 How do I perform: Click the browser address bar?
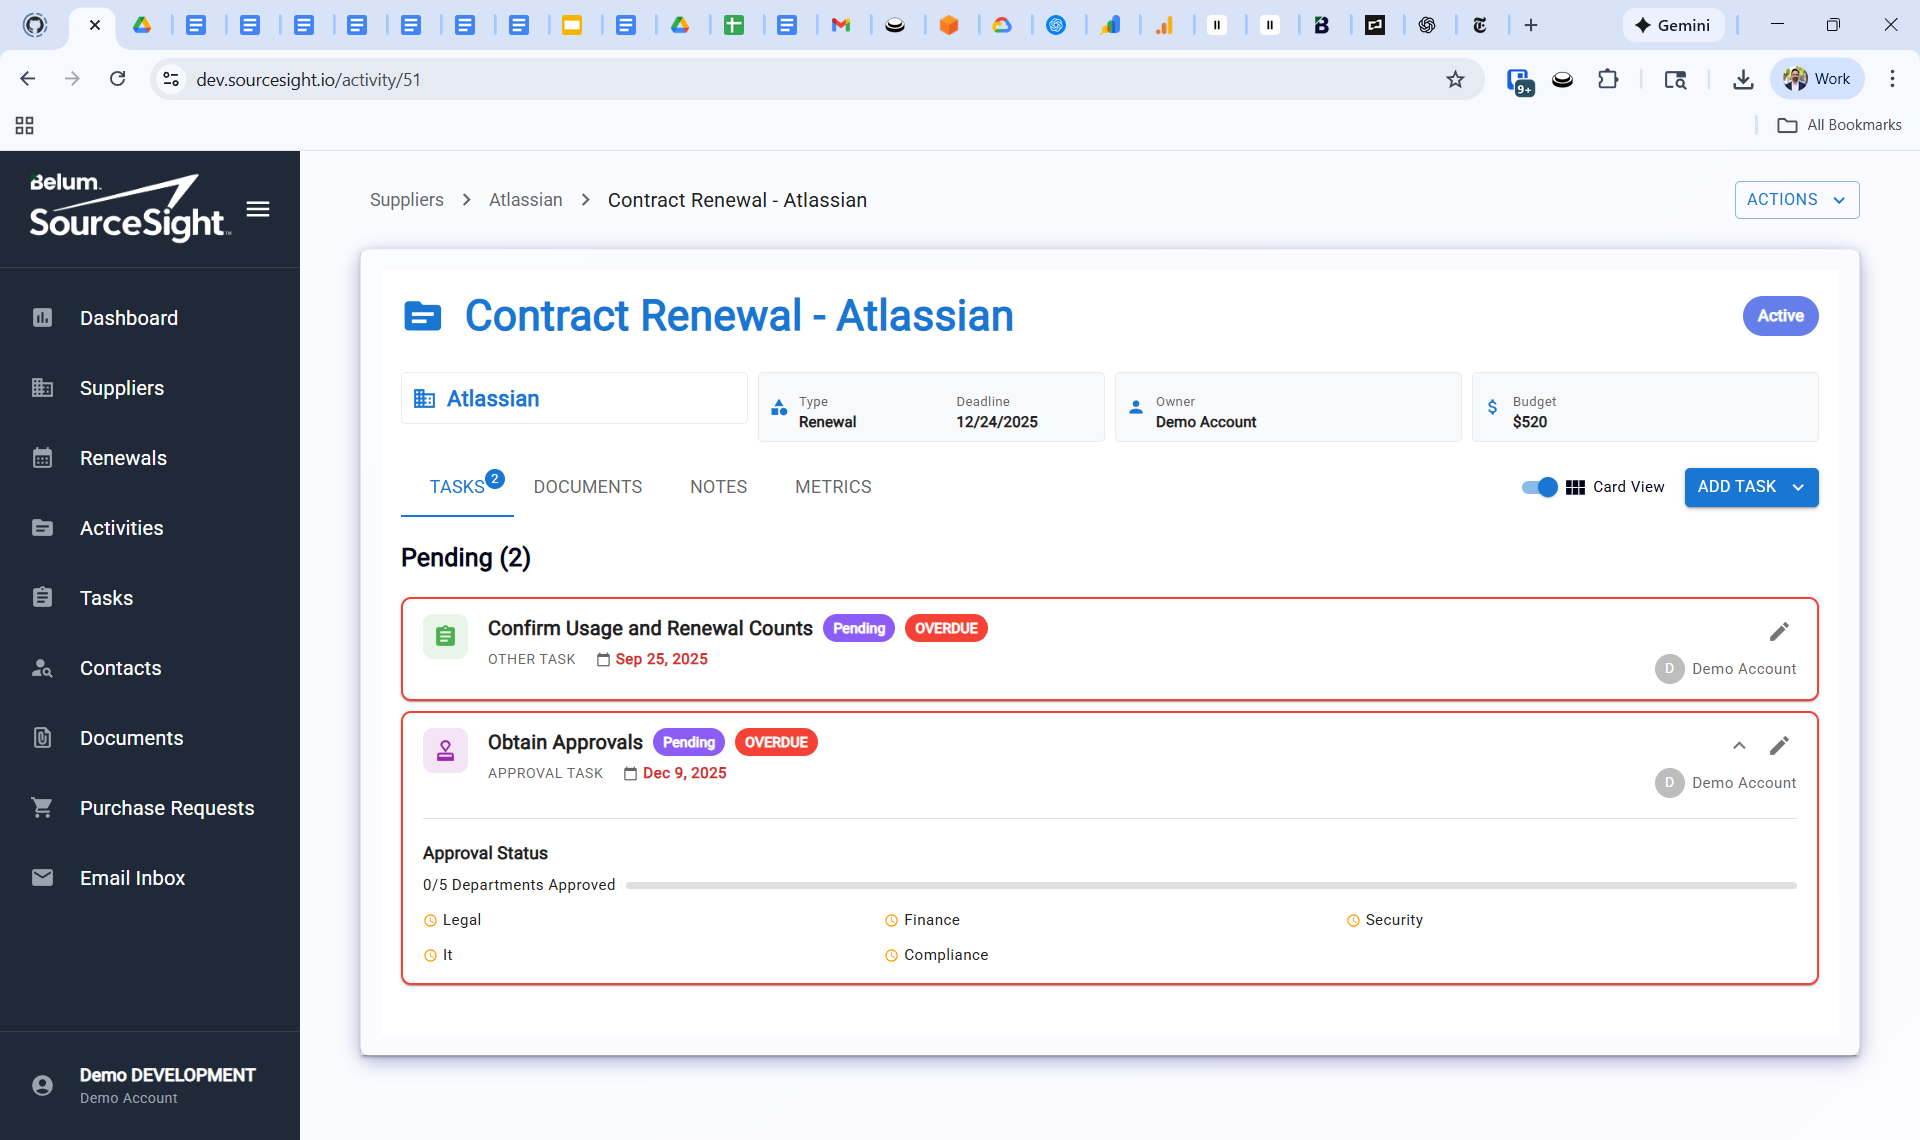coord(600,79)
